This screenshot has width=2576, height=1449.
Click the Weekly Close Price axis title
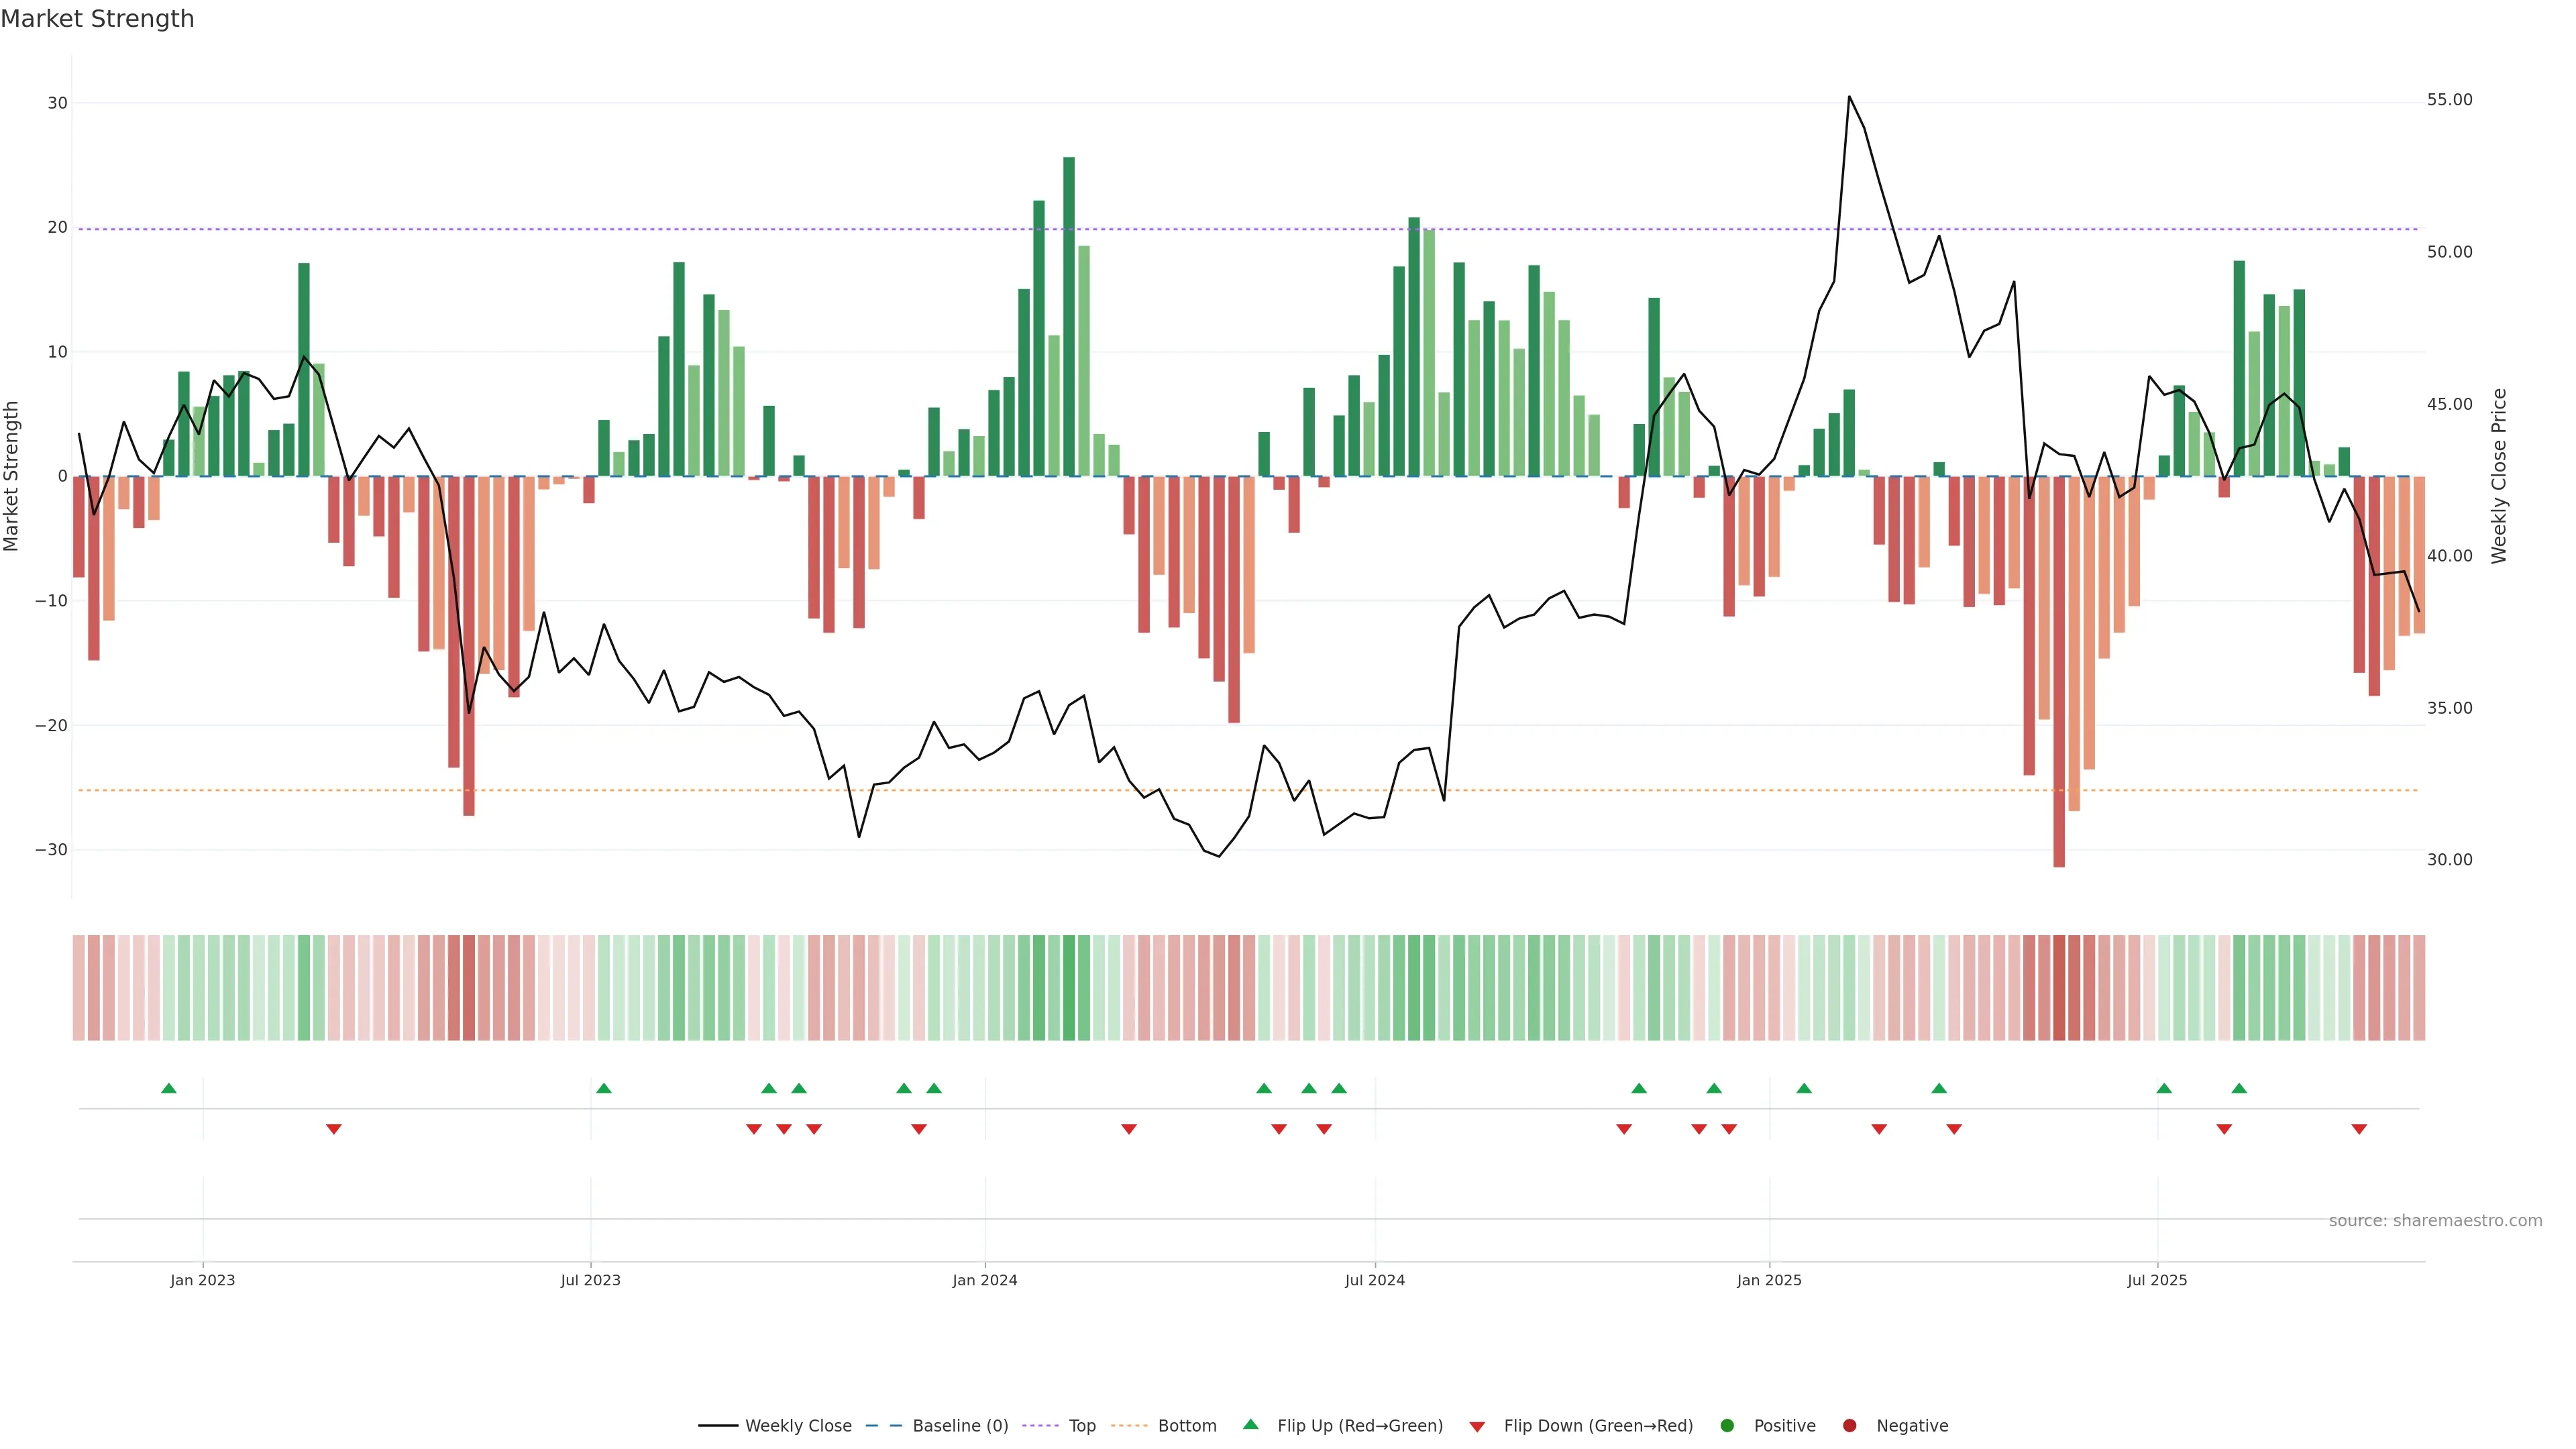[x=2499, y=476]
